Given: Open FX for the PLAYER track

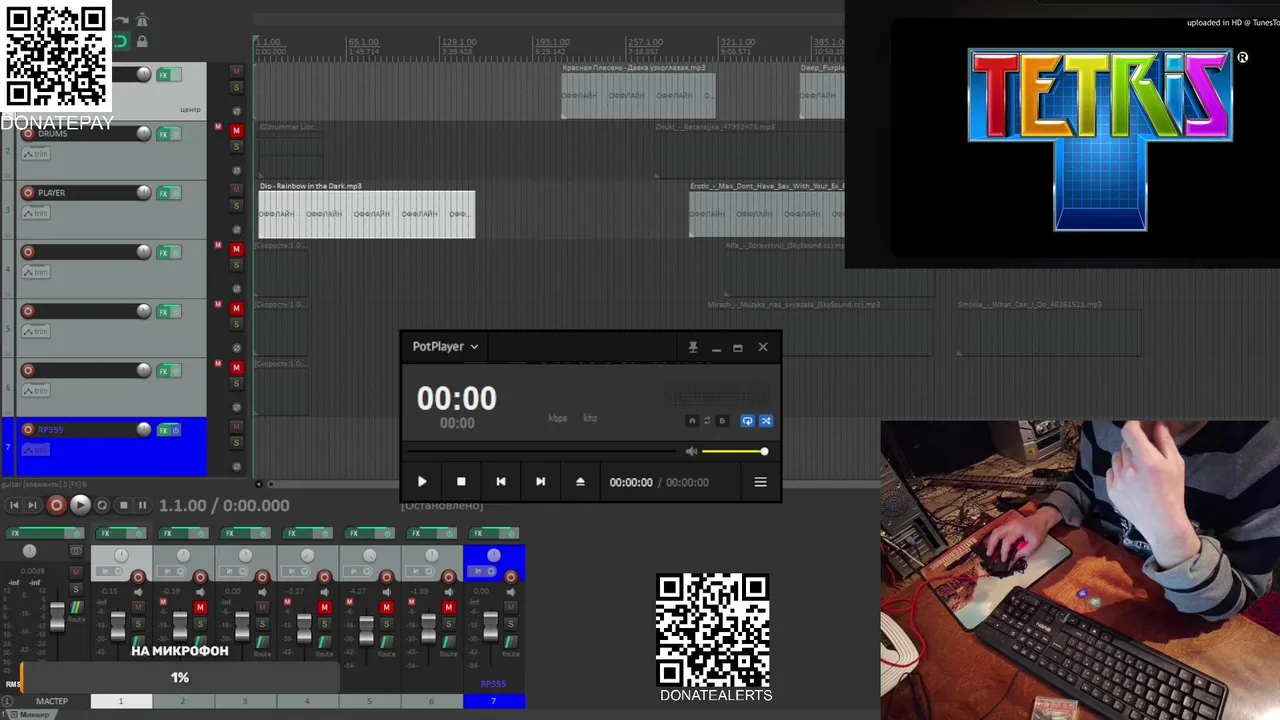Looking at the screenshot, I should click(164, 193).
